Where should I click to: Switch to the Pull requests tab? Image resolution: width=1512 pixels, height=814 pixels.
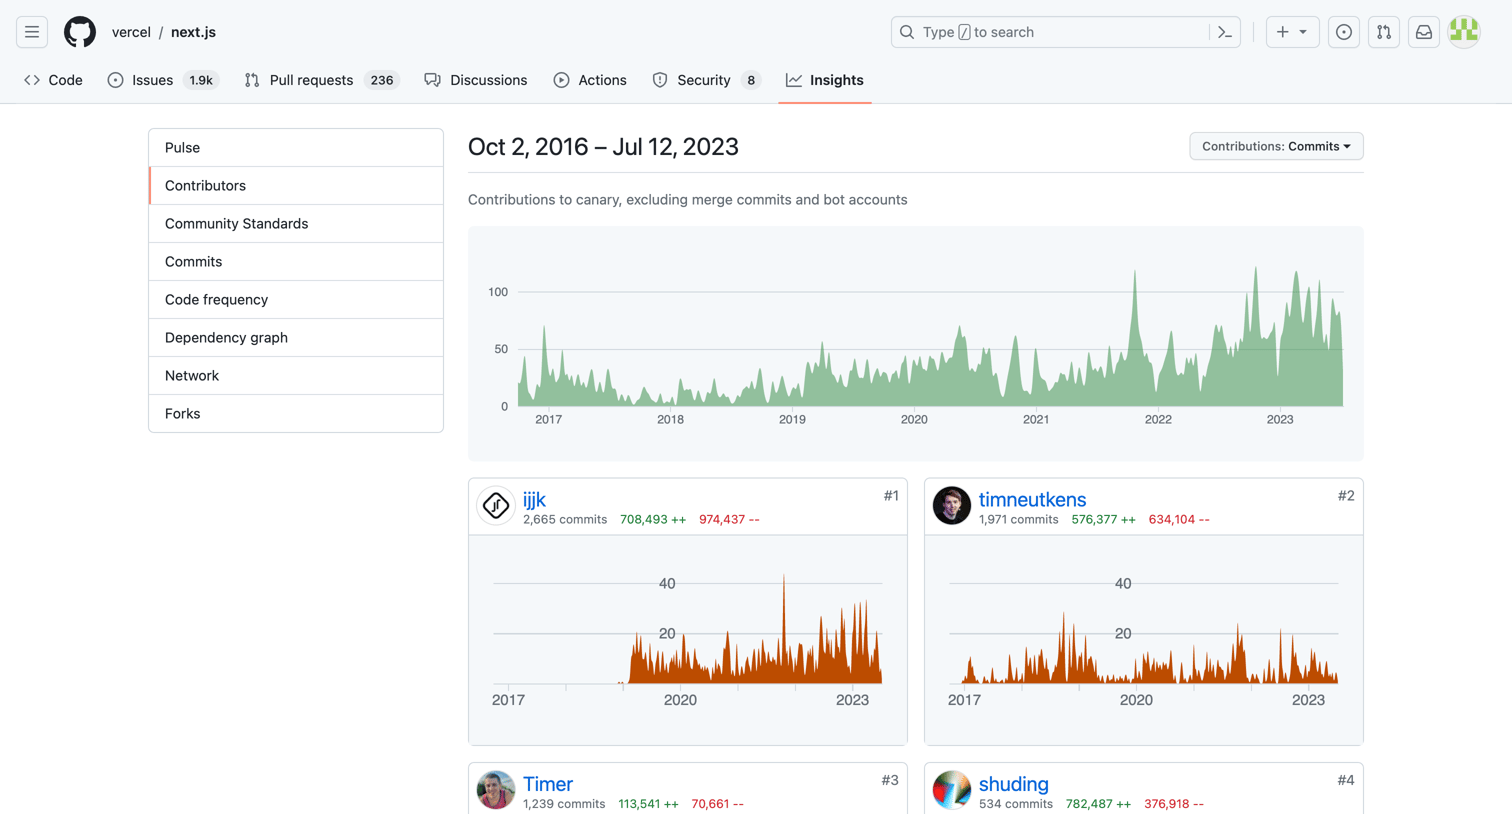(x=321, y=80)
